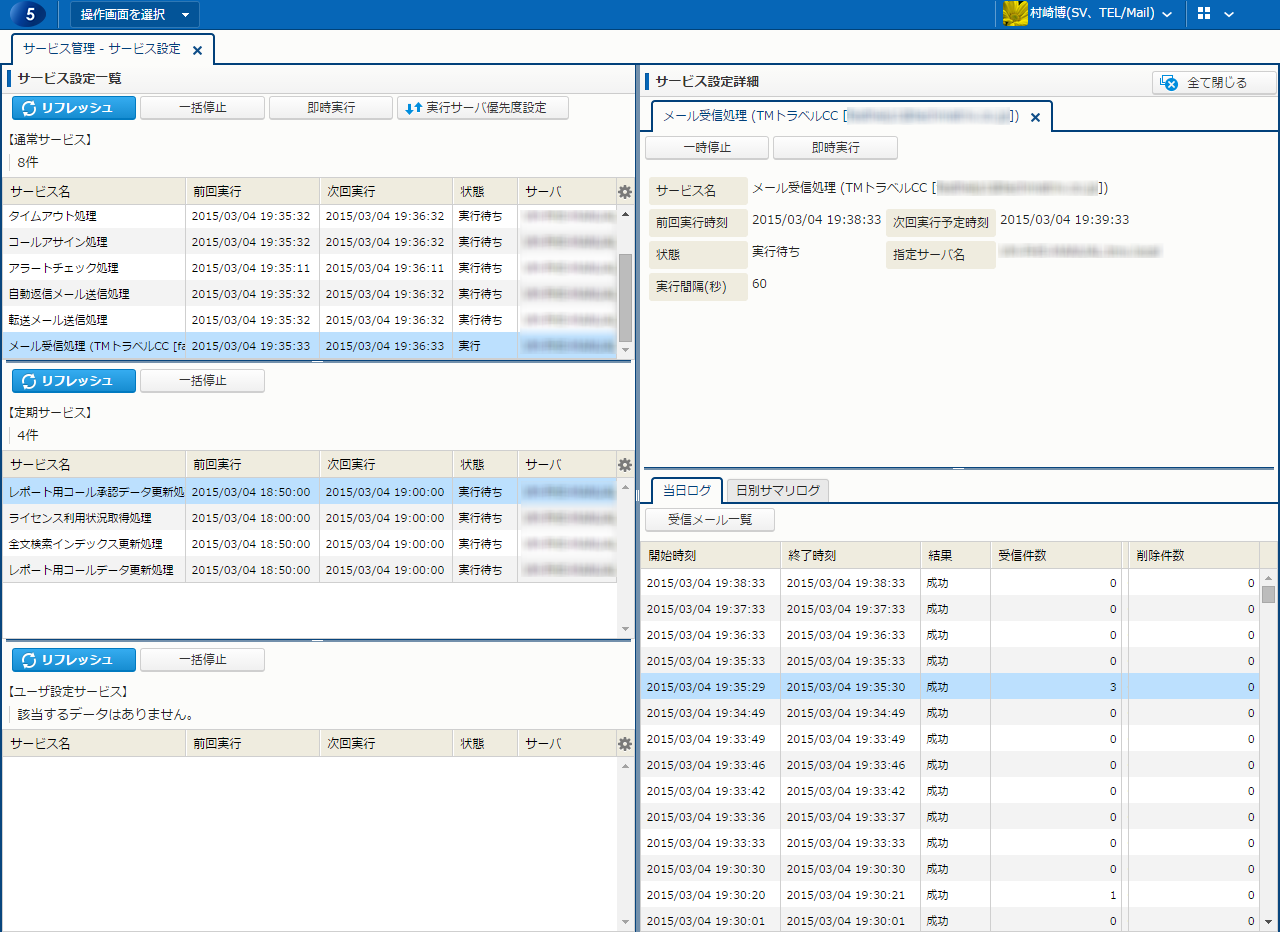Sort 定期サービス table by 次回実行 header
The width and height of the screenshot is (1280, 932).
click(386, 465)
